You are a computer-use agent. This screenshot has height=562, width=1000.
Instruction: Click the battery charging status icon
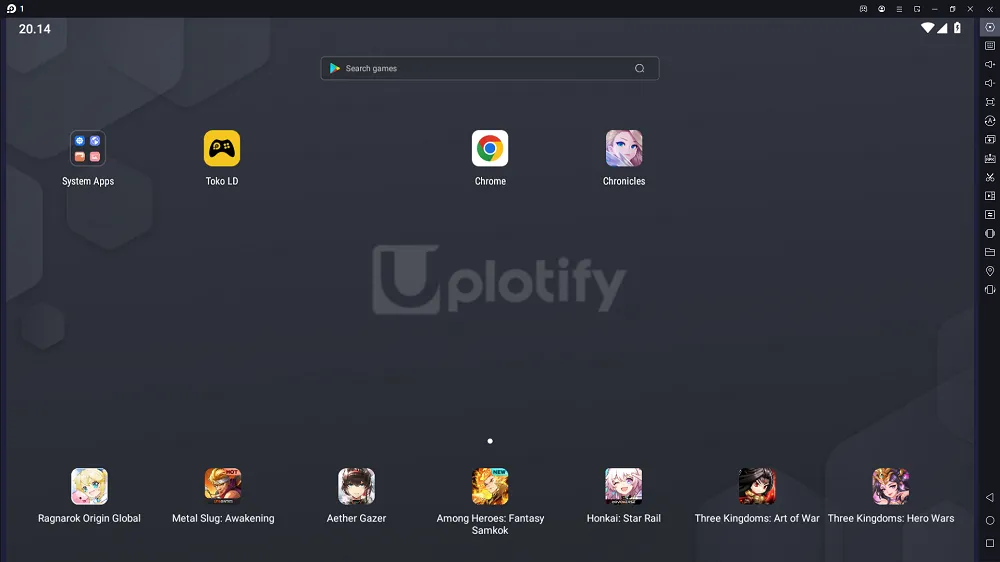(x=957, y=28)
